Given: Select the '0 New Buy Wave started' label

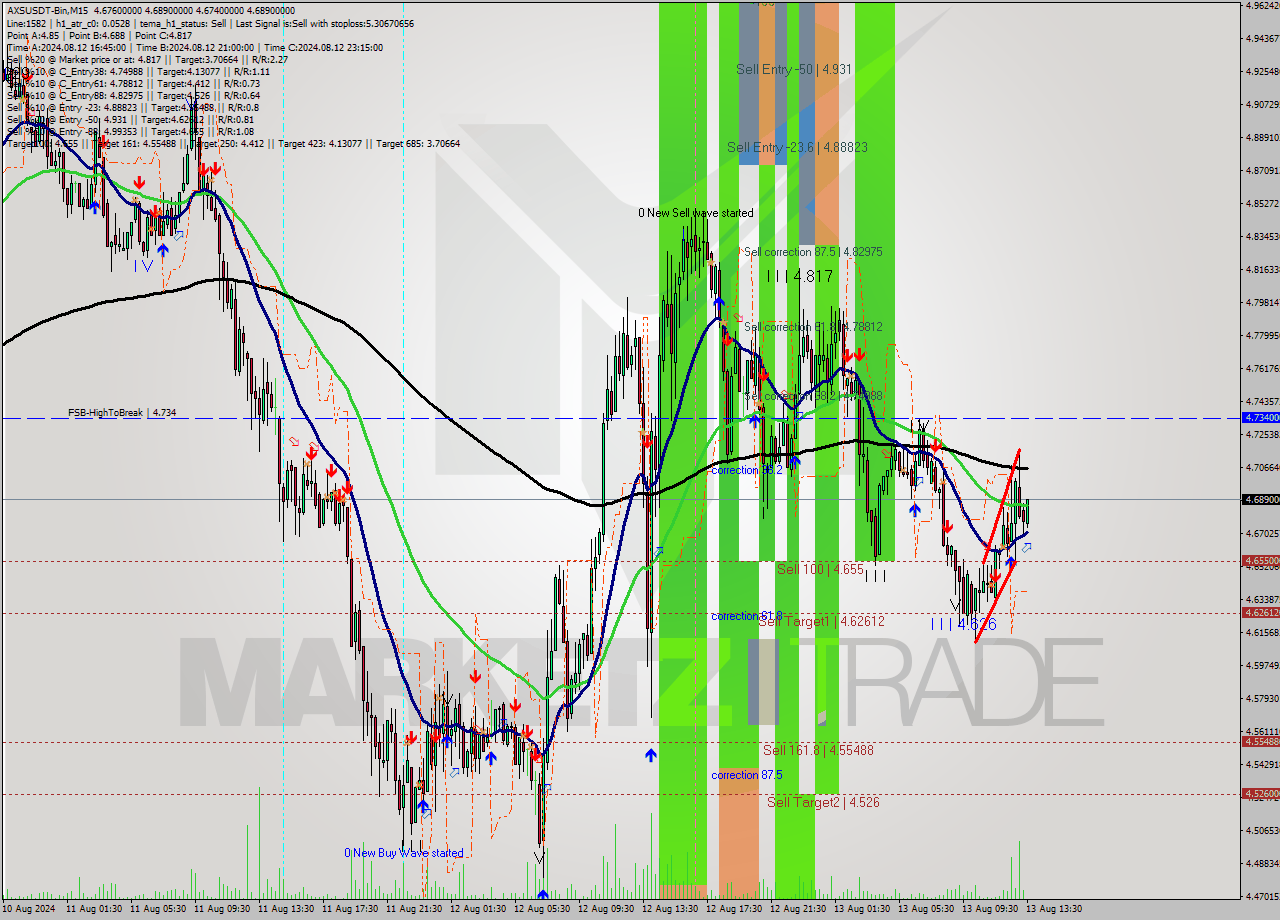Looking at the screenshot, I should click(x=404, y=853).
